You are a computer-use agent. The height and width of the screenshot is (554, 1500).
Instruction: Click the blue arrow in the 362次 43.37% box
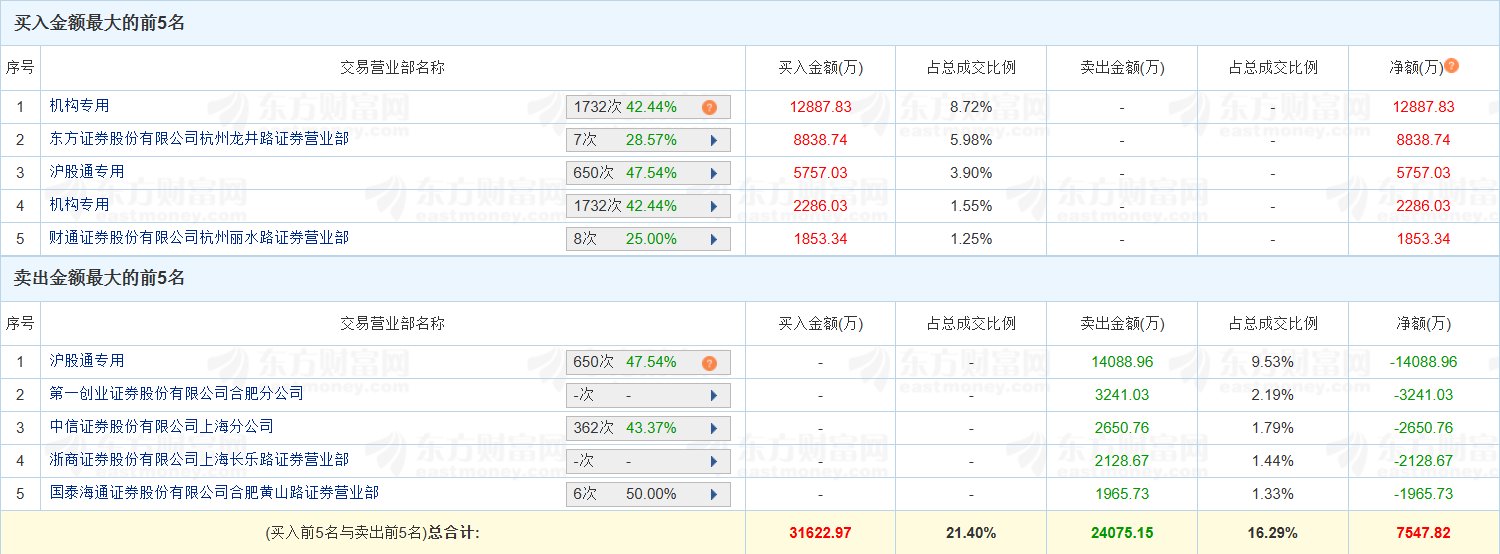coord(714,428)
